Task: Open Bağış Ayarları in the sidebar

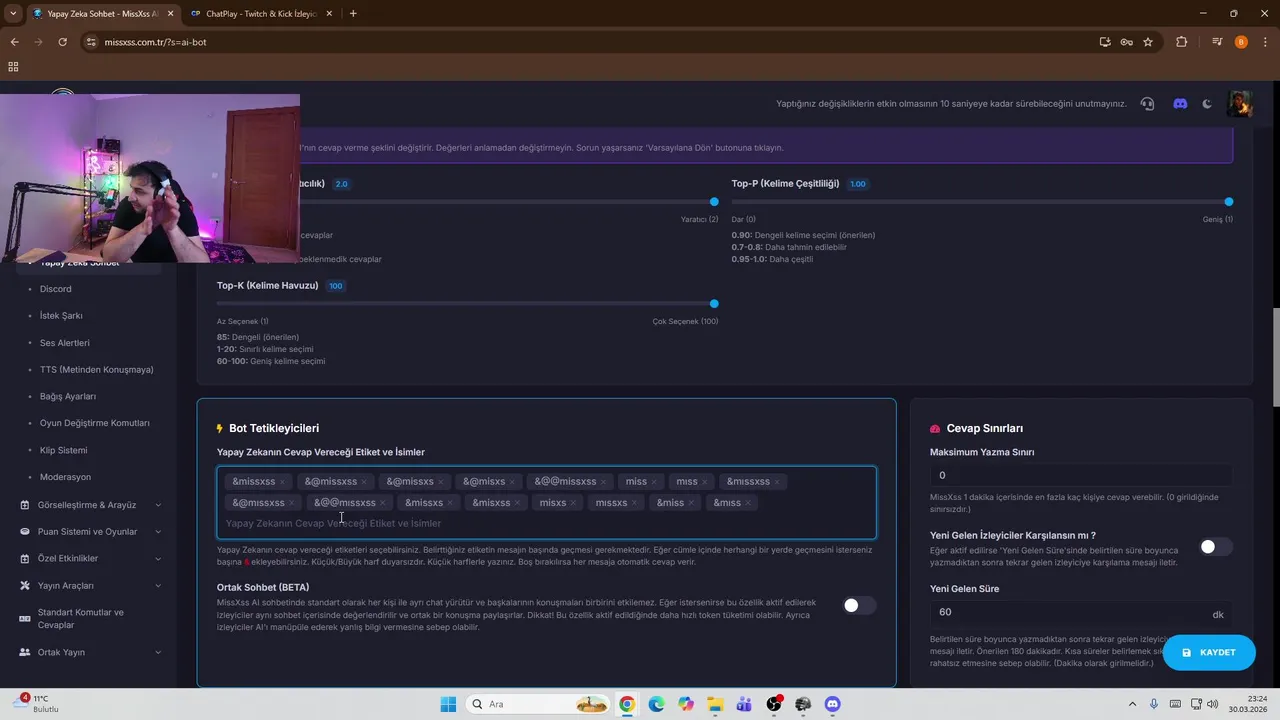Action: tap(68, 396)
